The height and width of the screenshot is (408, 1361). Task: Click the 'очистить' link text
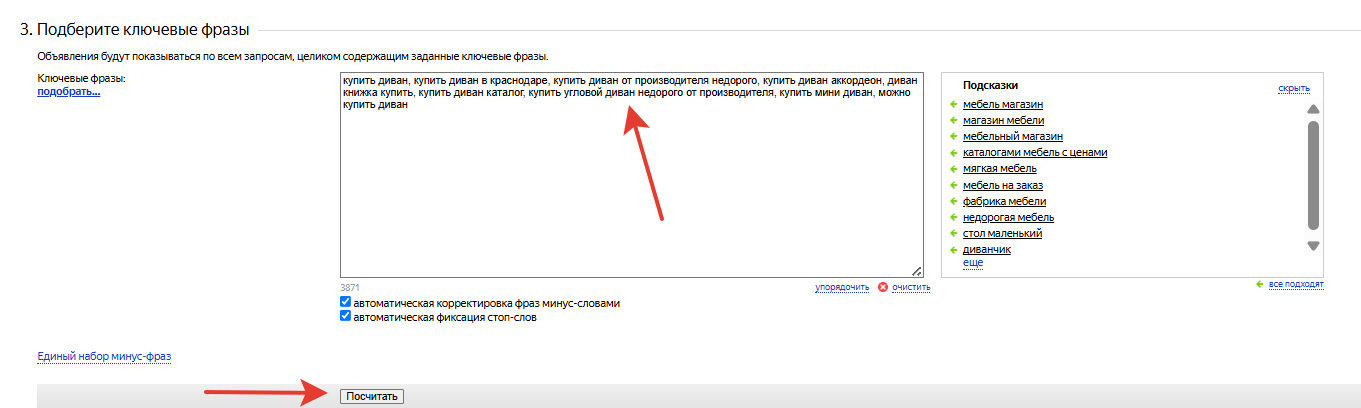click(911, 287)
